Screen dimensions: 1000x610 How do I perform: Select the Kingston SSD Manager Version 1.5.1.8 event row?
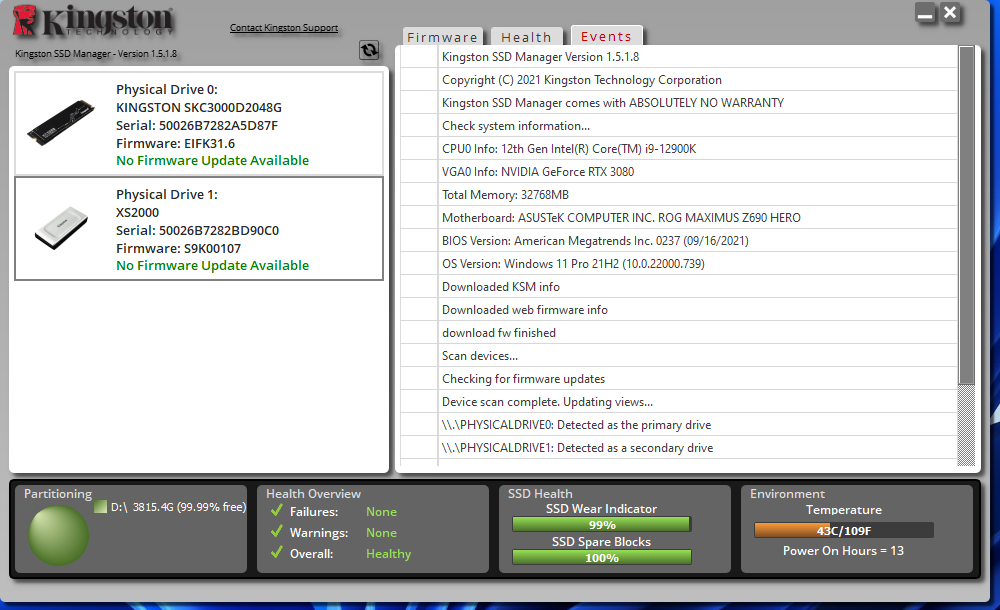[679, 57]
